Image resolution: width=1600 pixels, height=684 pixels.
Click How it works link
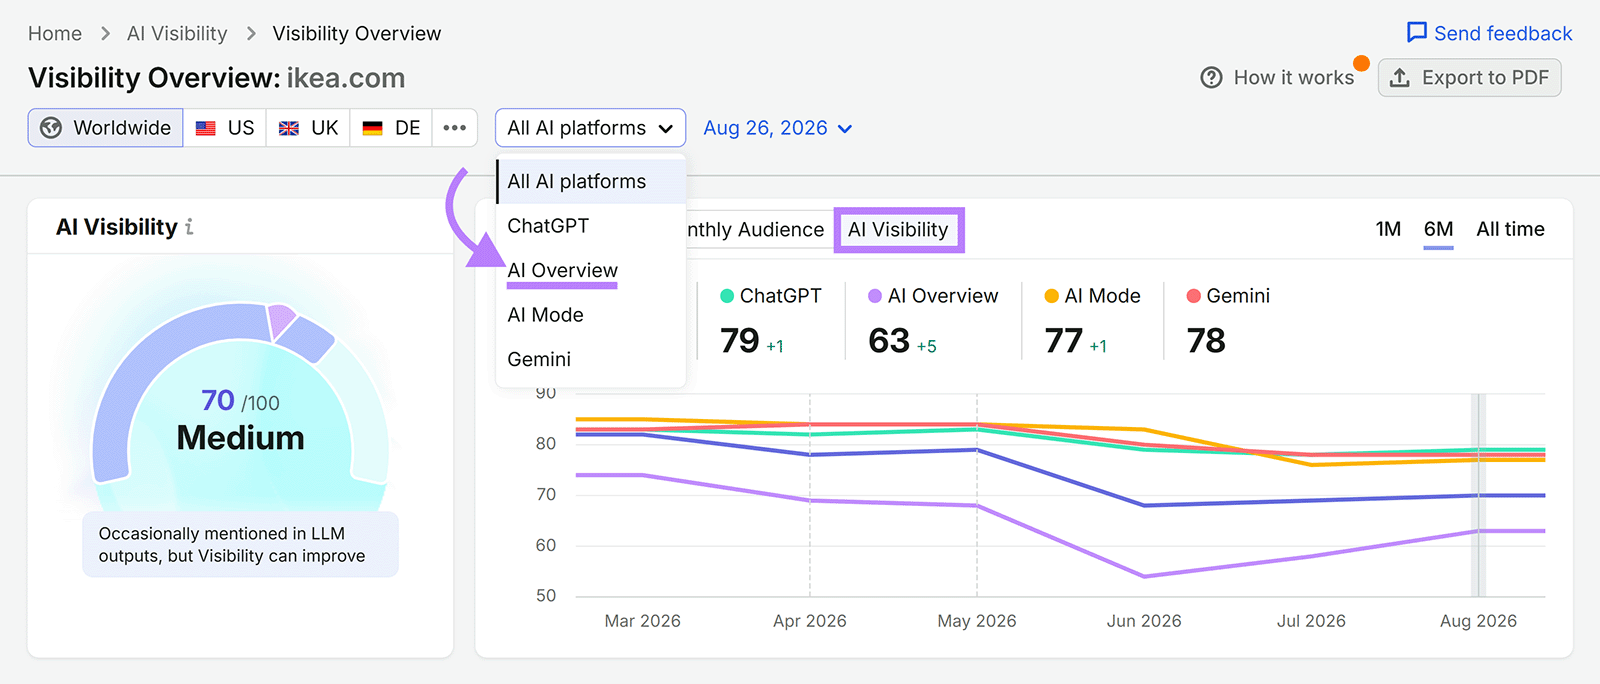click(x=1278, y=78)
